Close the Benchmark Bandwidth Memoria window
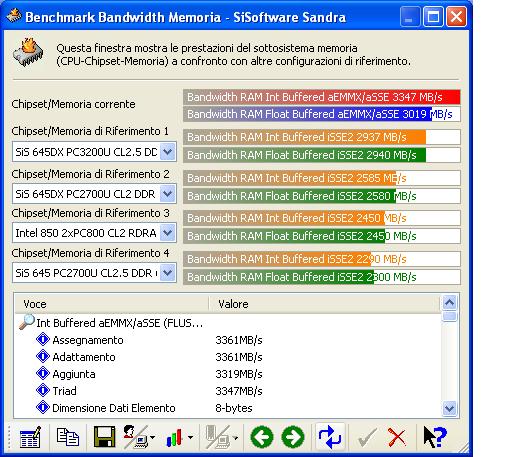The width and height of the screenshot is (512, 457). (456, 17)
